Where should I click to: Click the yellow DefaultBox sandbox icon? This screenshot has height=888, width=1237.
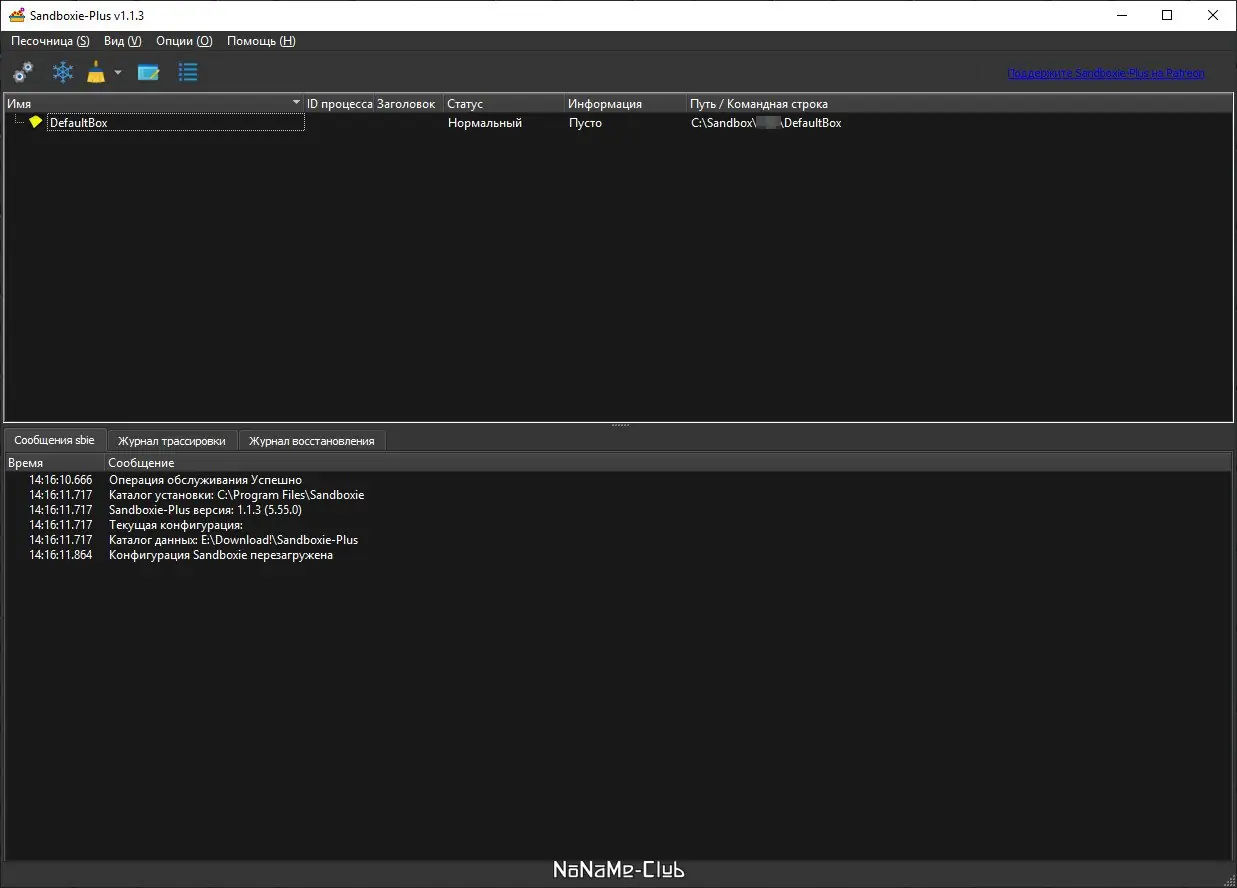coord(36,122)
